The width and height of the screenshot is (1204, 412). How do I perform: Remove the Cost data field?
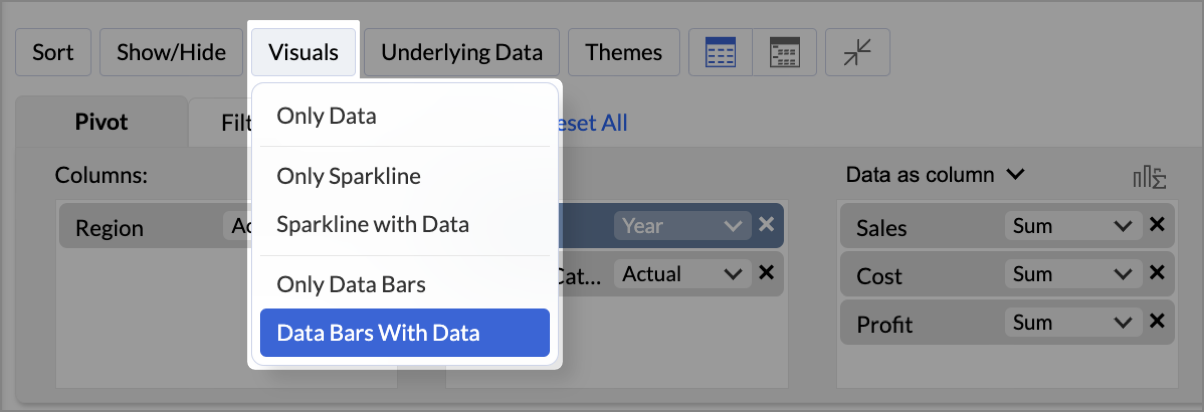point(1157,274)
